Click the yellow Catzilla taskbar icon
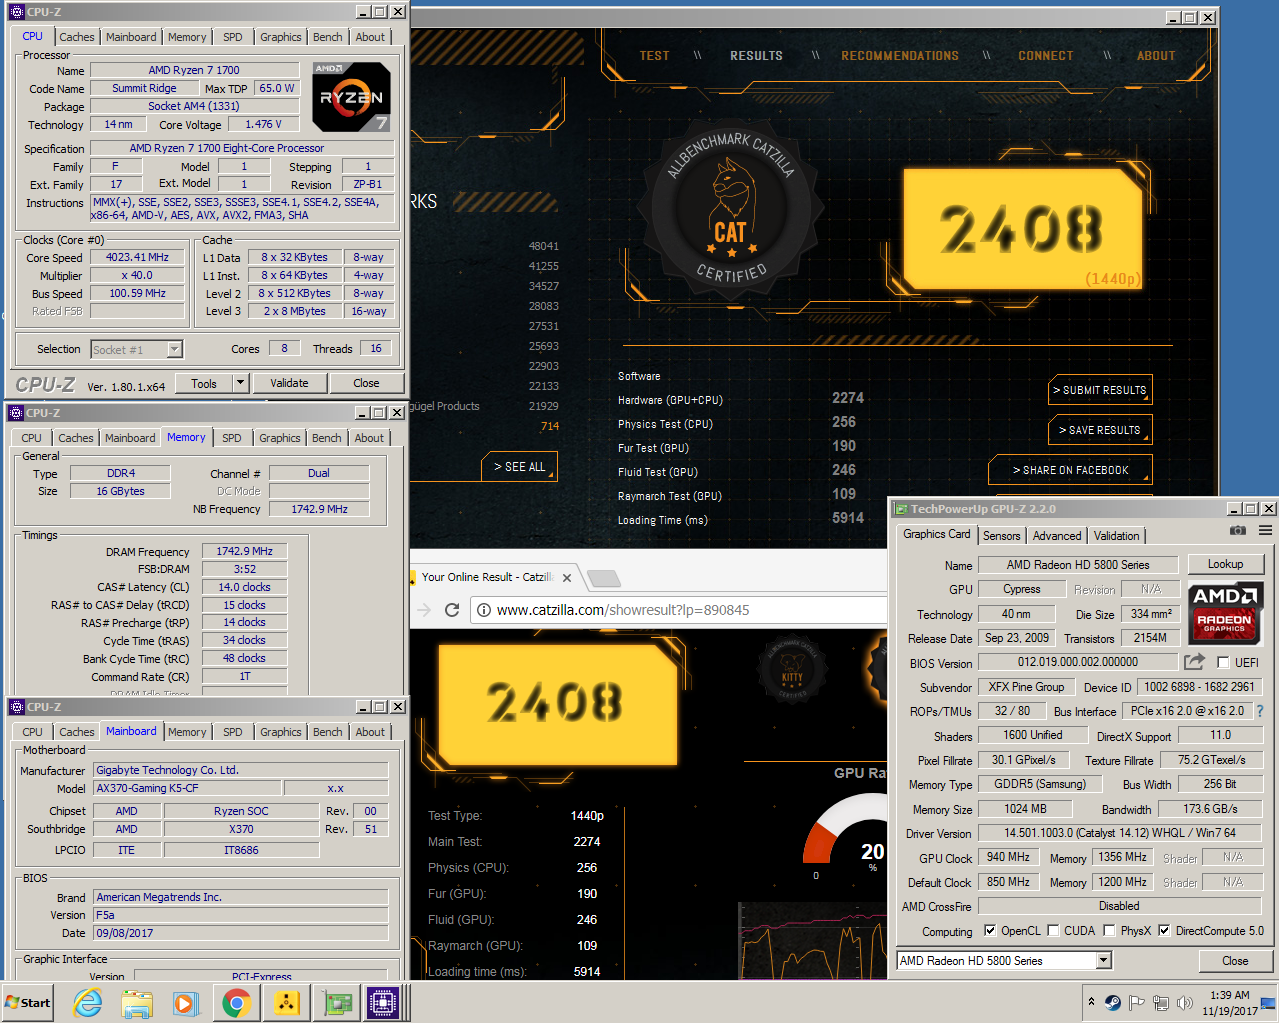 [x=286, y=1002]
